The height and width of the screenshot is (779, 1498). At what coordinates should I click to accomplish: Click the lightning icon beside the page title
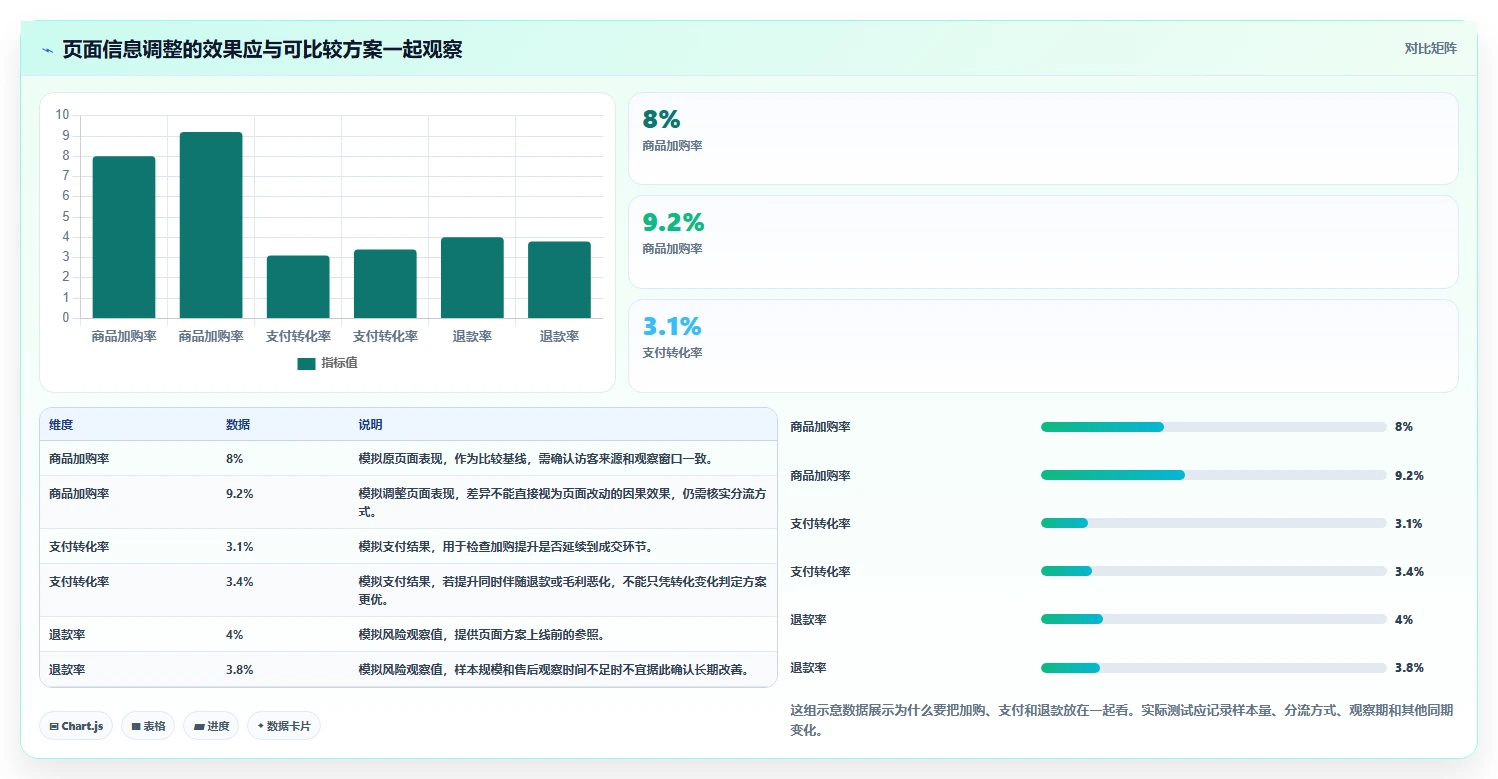(48, 50)
